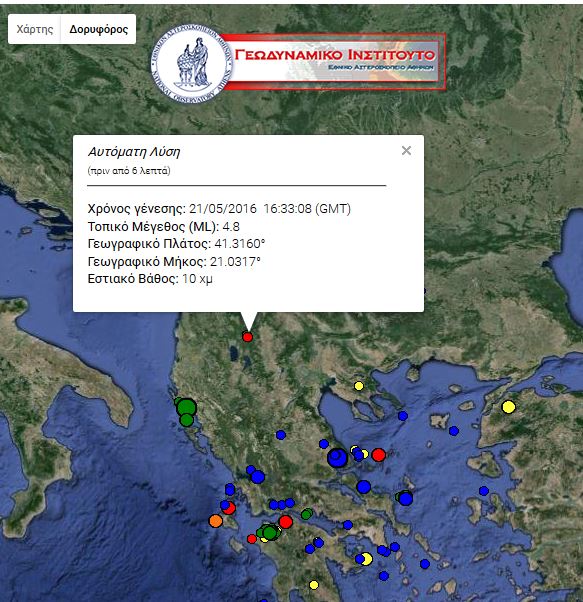
Task: Click the text Γεωγραφικό Πλάτος: 41.3160°
Action: point(177,244)
